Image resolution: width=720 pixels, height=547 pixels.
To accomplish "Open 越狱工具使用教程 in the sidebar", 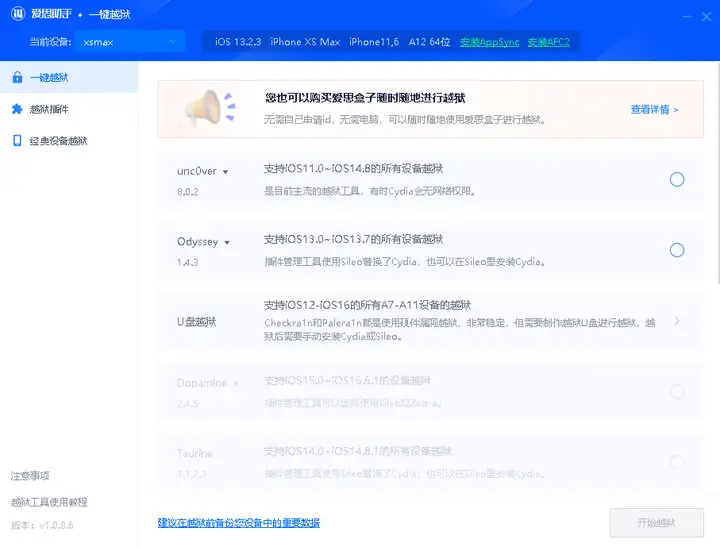I will pyautogui.click(x=49, y=502).
